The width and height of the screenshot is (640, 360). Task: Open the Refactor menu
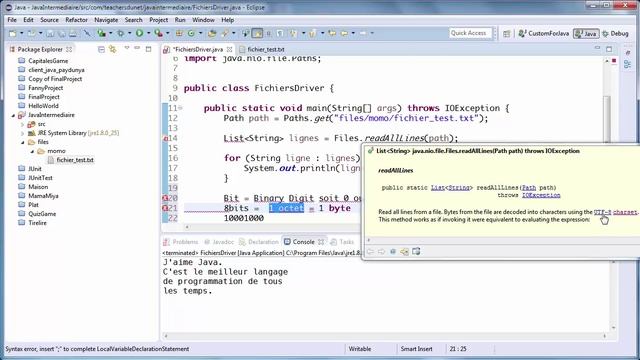coord(76,20)
